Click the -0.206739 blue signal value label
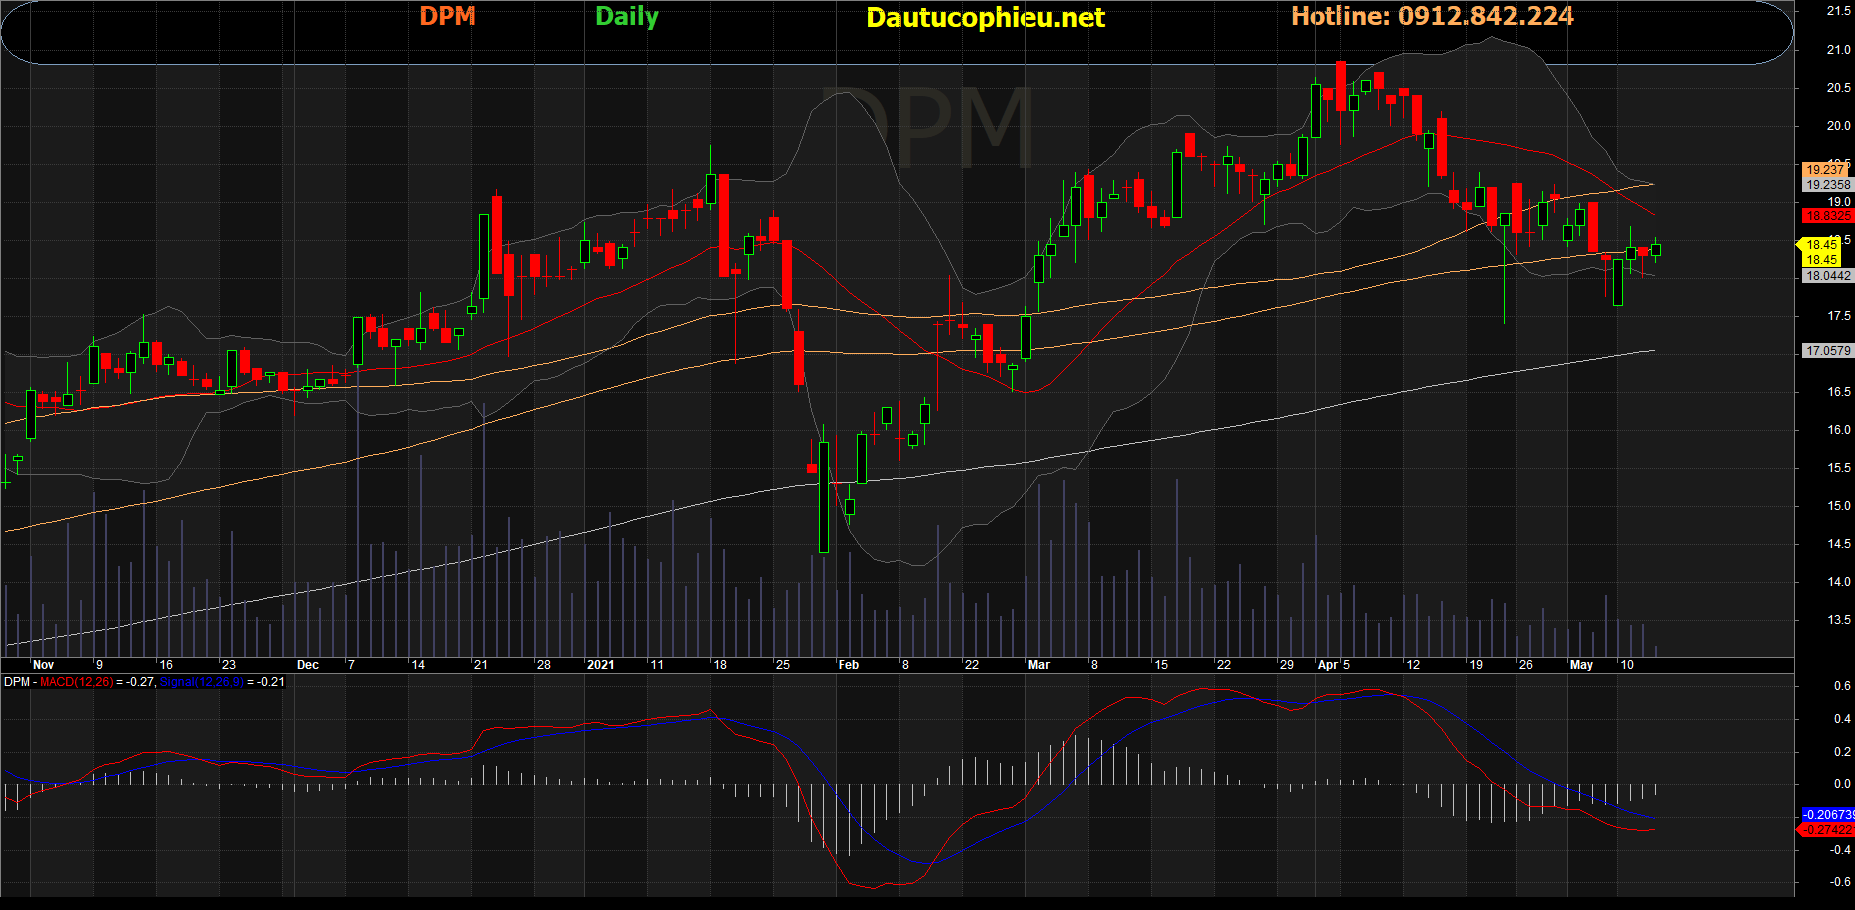The image size is (1855, 910). pyautogui.click(x=1828, y=815)
